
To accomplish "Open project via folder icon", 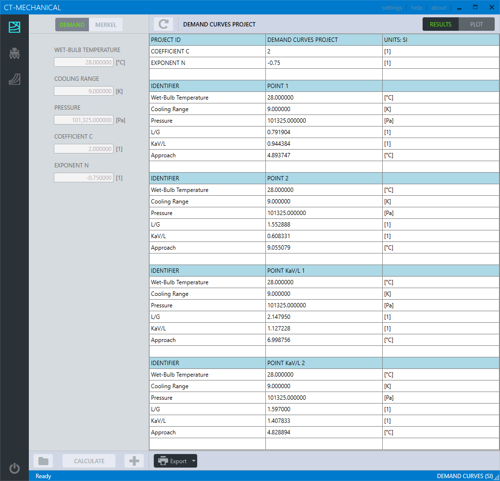I will coord(43,461).
